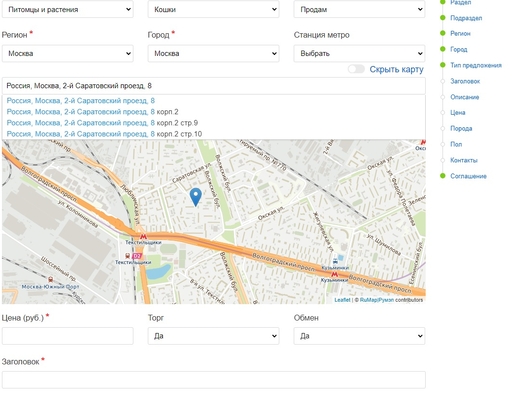Open the Питомцы и растения section dropdown
521x401 pixels.
(68, 9)
